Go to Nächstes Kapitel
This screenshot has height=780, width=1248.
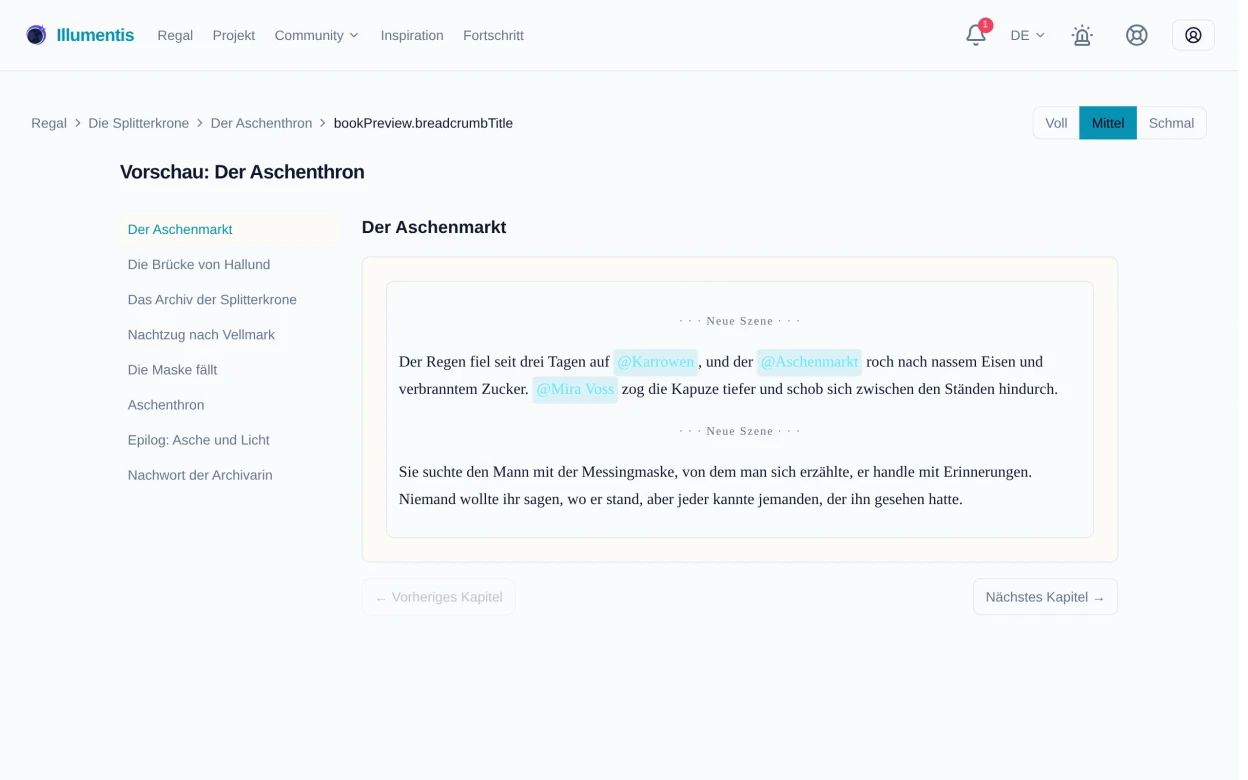coord(1045,597)
